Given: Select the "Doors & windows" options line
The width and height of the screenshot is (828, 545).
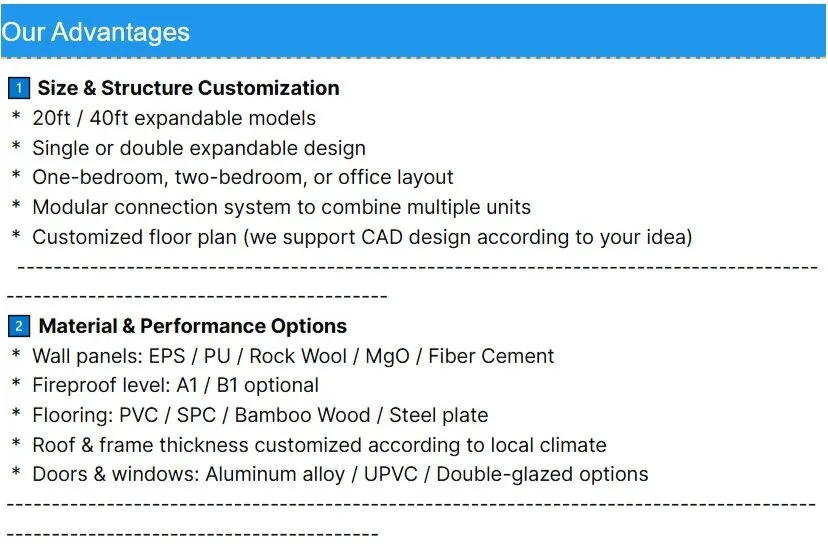Looking at the screenshot, I should (x=340, y=475).
